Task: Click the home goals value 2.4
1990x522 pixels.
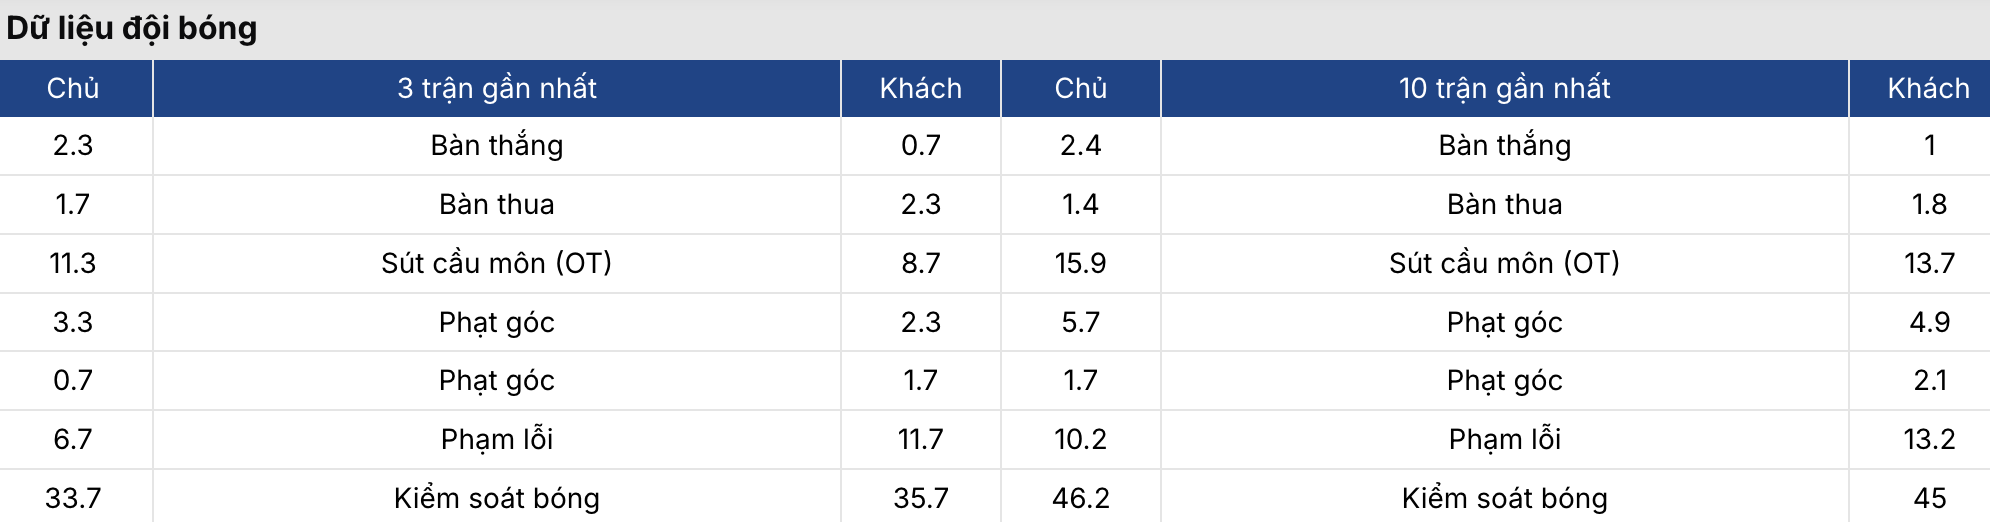Action: click(x=1080, y=145)
